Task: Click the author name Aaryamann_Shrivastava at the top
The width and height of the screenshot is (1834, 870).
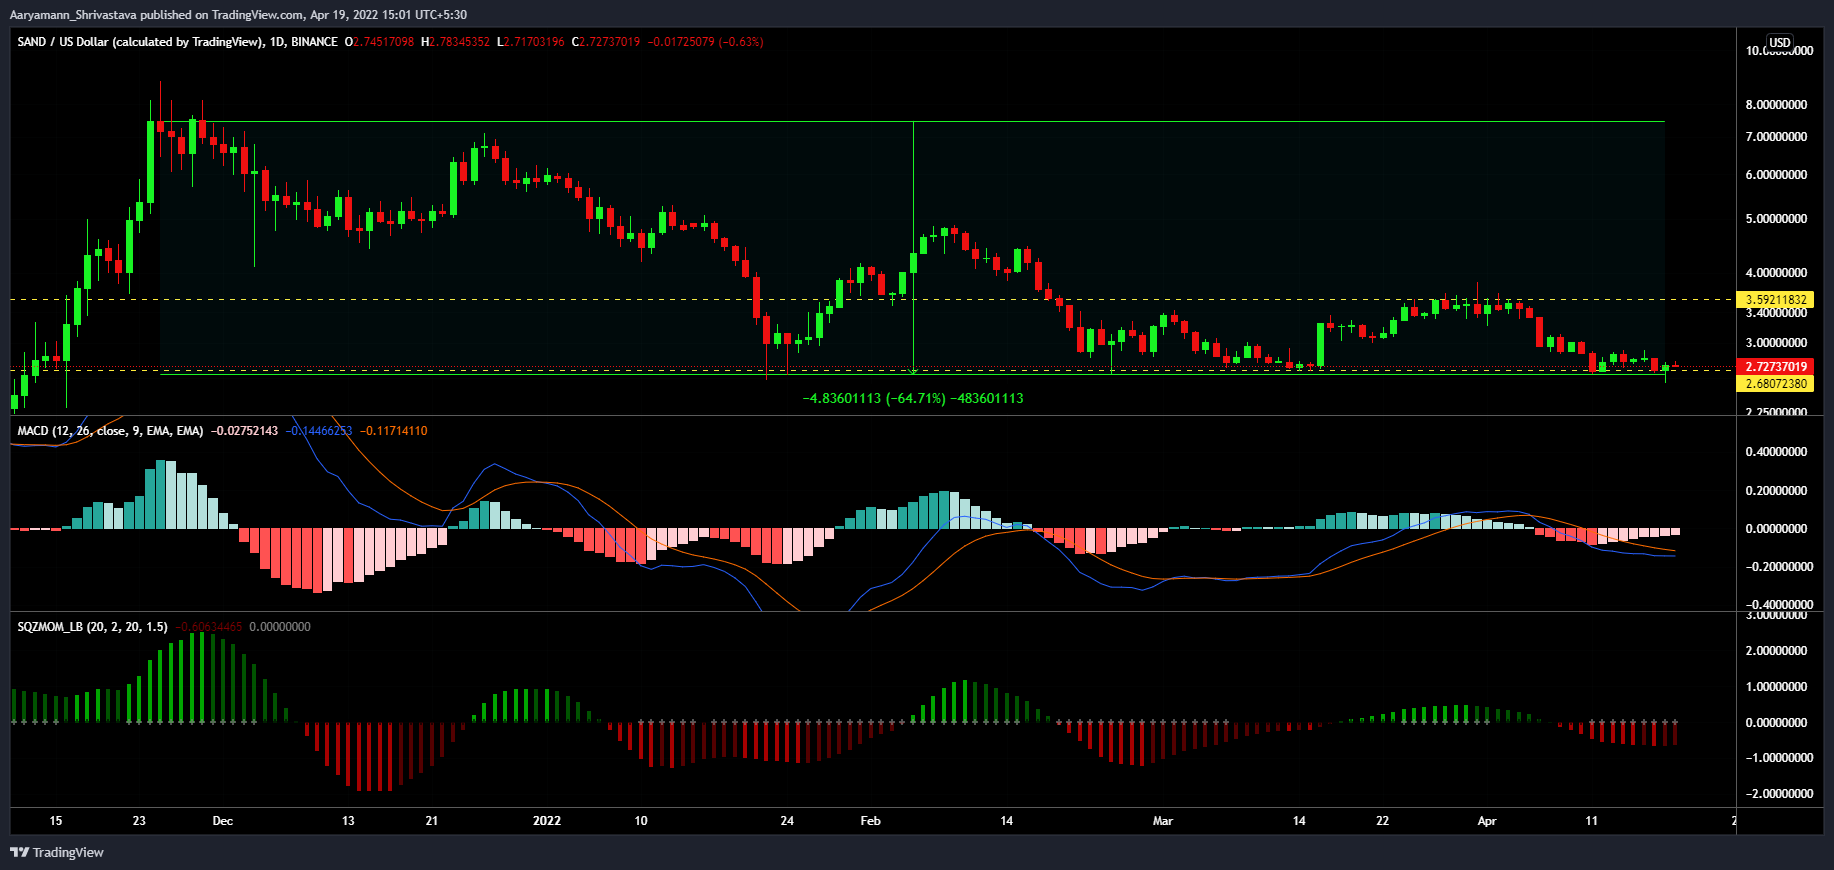Action: pyautogui.click(x=72, y=15)
